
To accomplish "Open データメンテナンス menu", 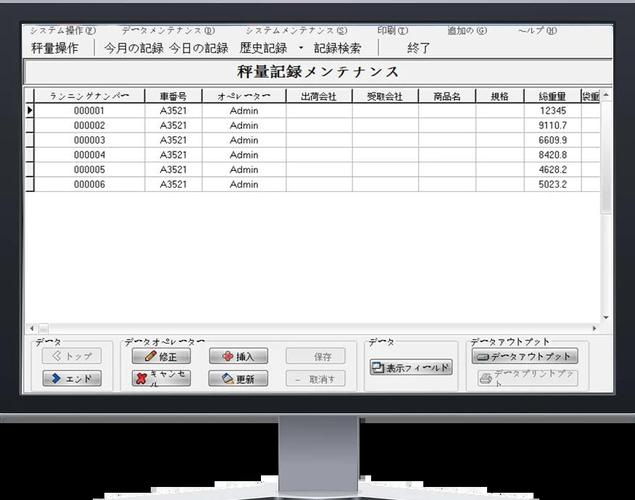I will point(168,31).
